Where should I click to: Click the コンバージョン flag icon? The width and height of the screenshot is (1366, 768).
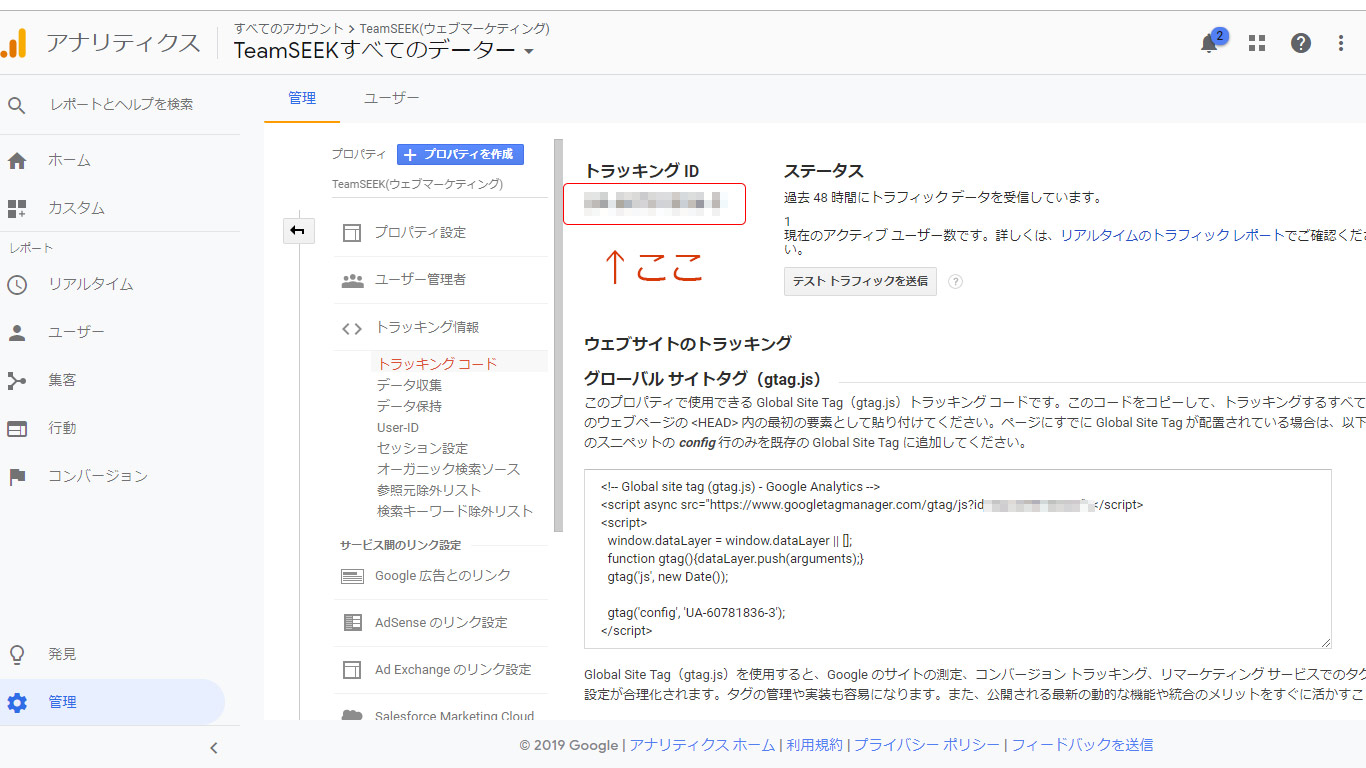tap(17, 476)
